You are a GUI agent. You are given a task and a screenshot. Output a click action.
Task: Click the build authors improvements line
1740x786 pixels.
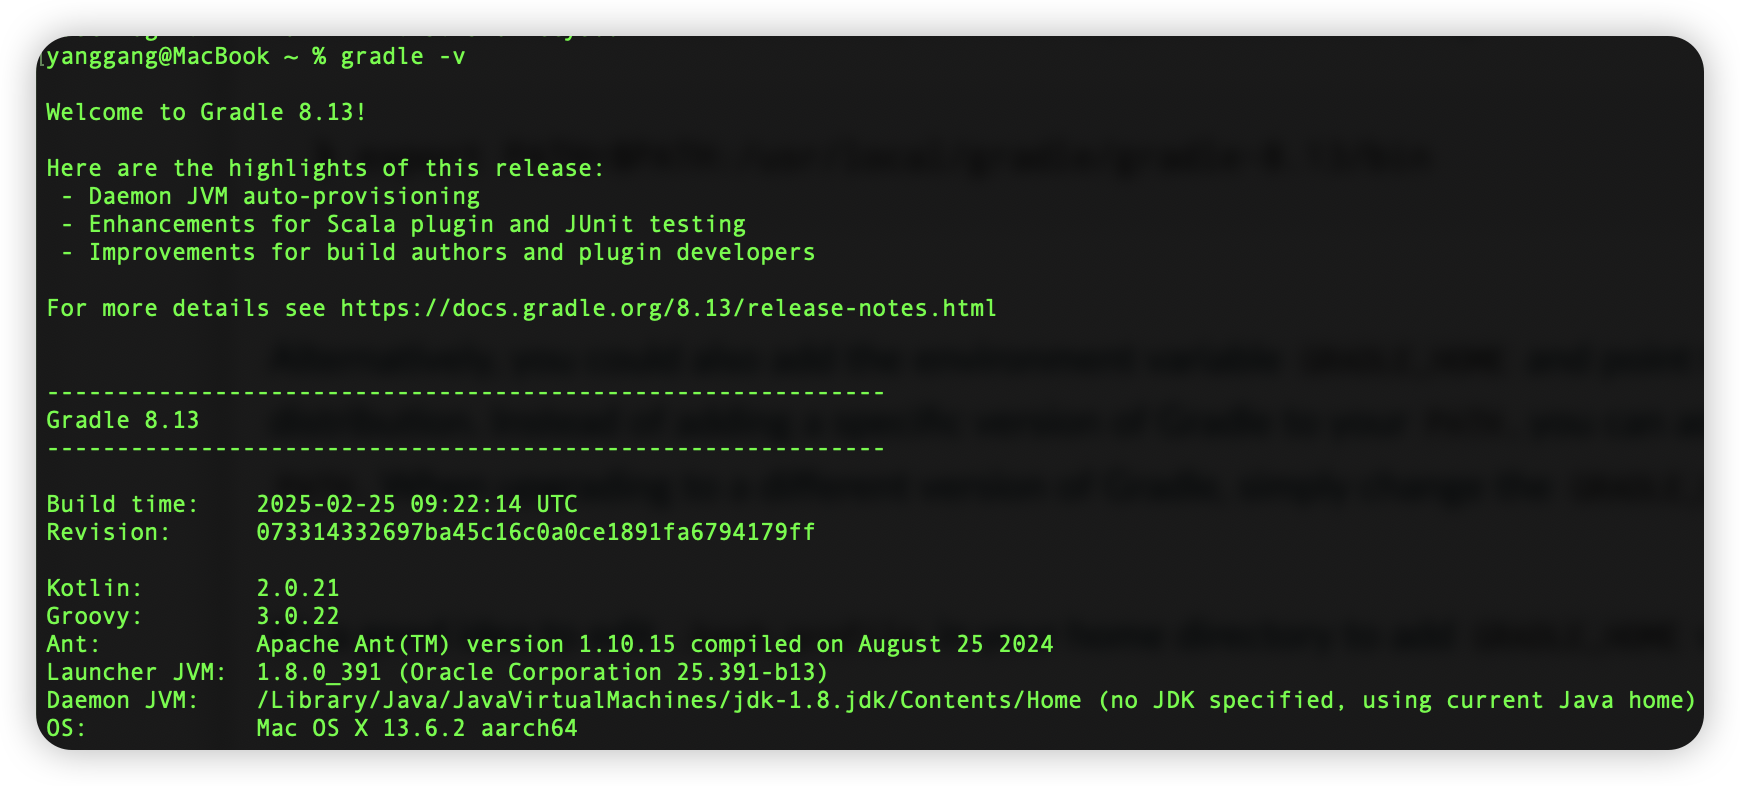click(452, 252)
